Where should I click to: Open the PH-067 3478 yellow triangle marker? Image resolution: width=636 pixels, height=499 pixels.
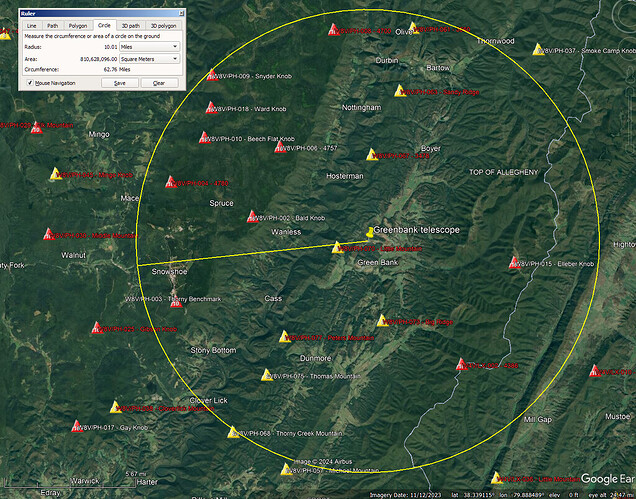[x=372, y=155]
